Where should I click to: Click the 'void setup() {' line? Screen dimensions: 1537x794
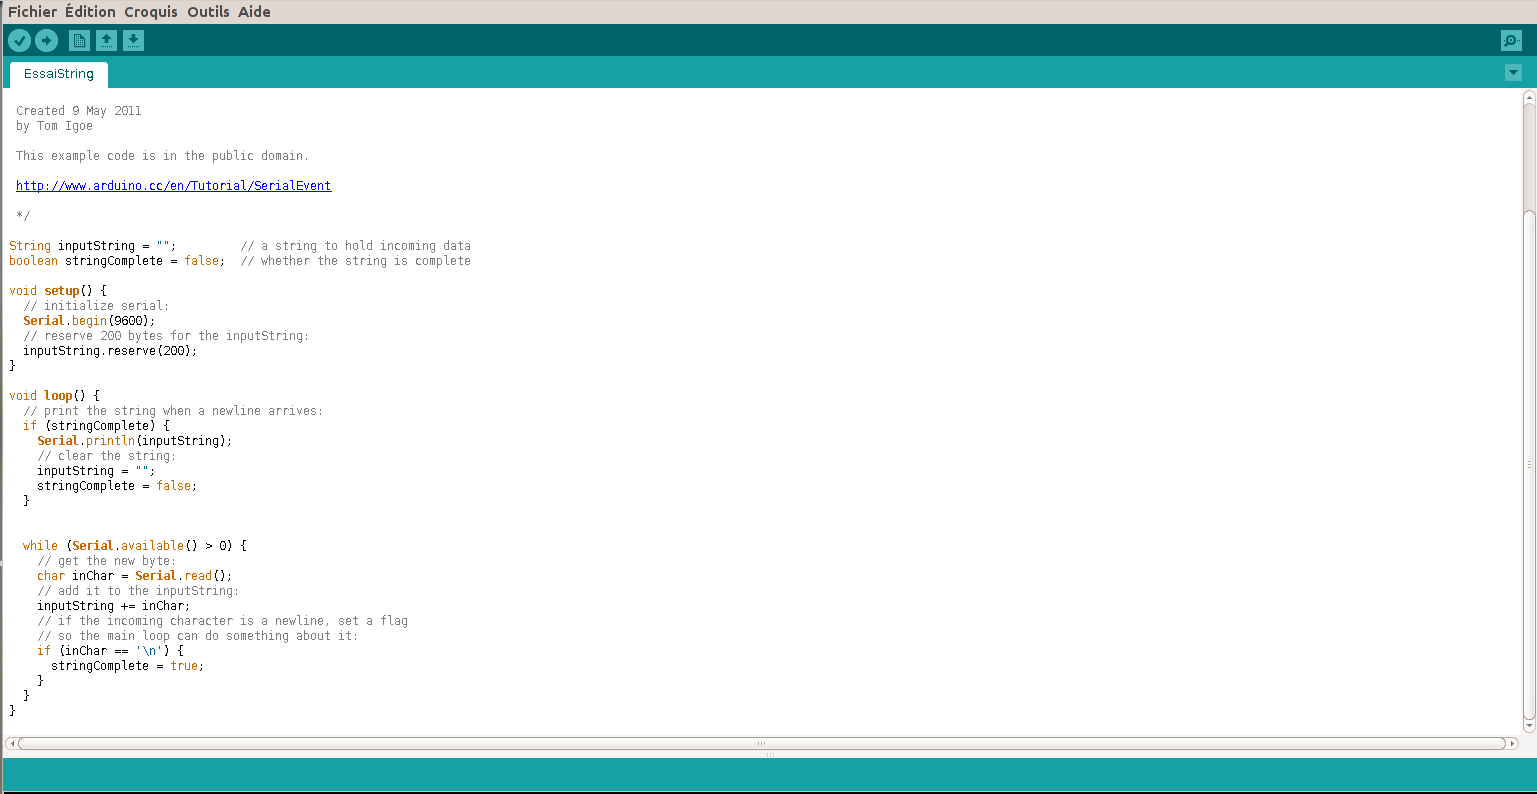(58, 291)
